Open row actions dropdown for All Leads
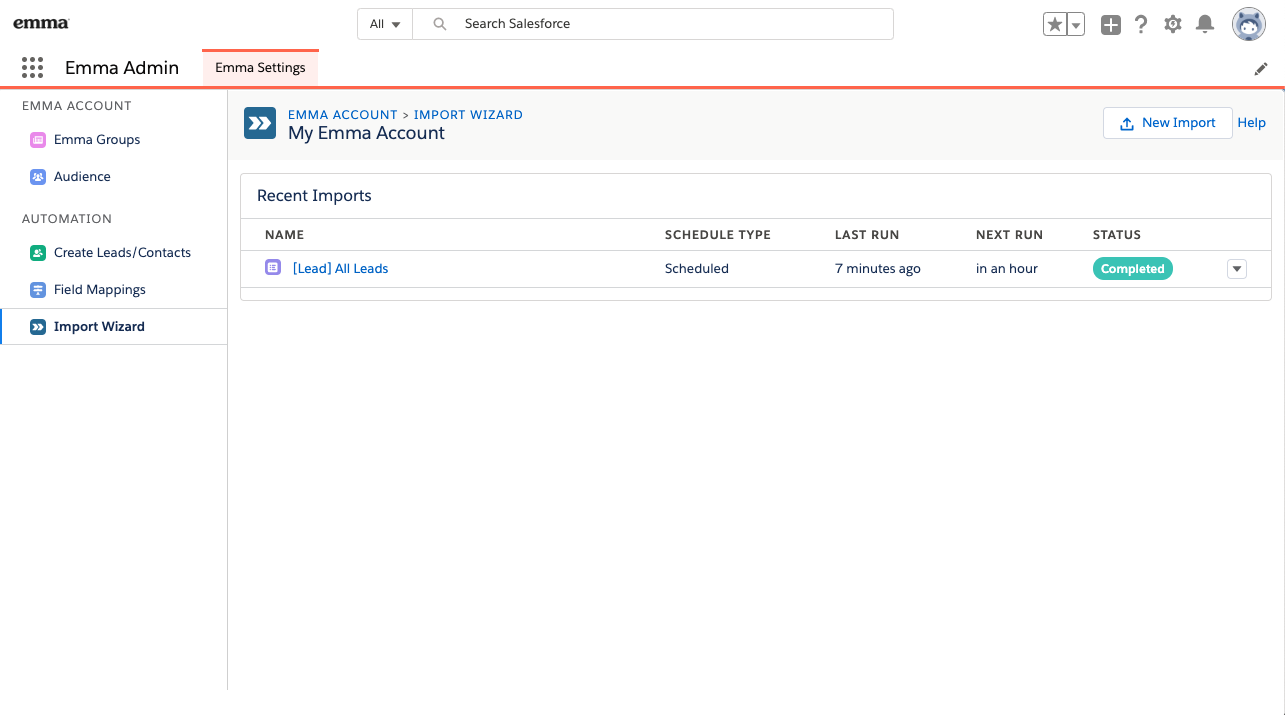Image resolution: width=1285 pixels, height=715 pixels. tap(1237, 269)
